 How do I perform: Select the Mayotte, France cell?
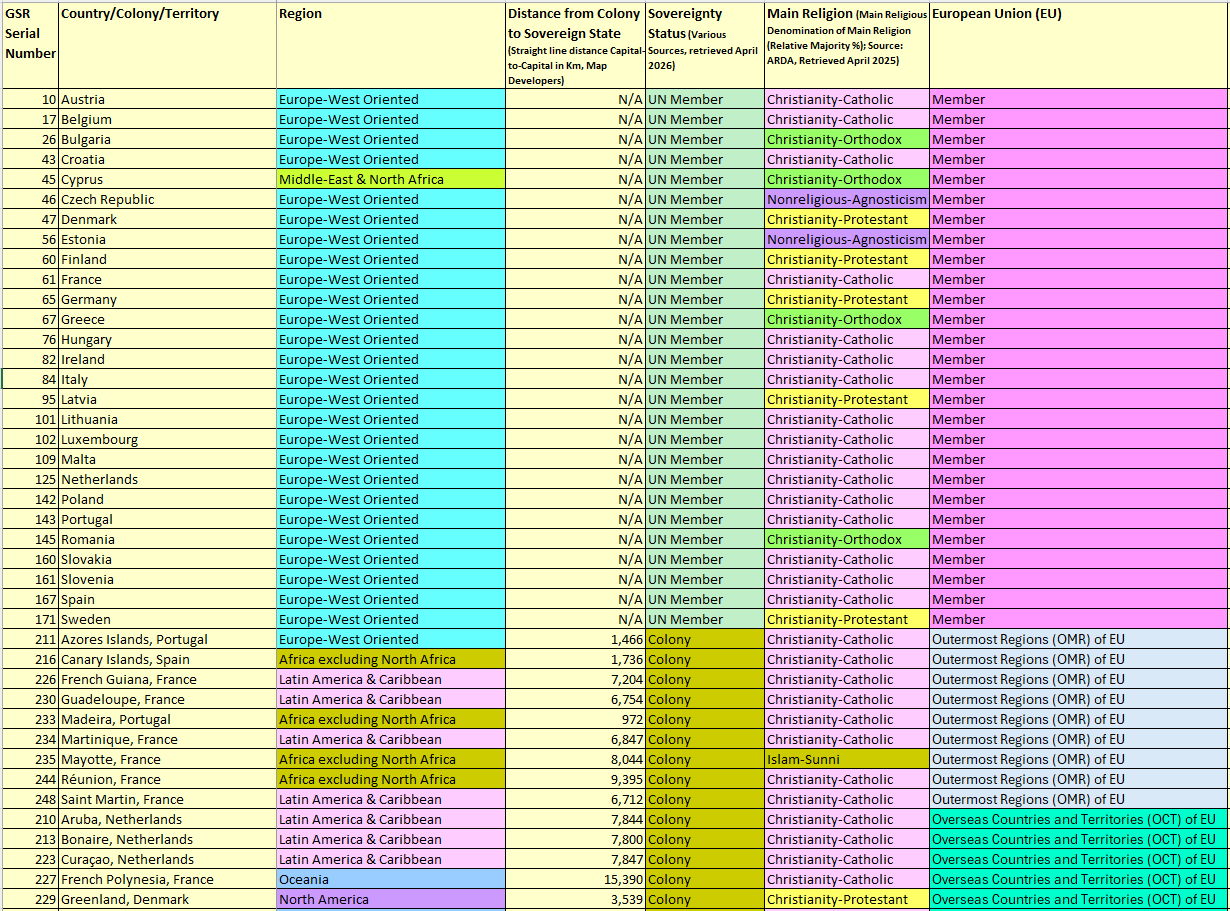coord(167,759)
